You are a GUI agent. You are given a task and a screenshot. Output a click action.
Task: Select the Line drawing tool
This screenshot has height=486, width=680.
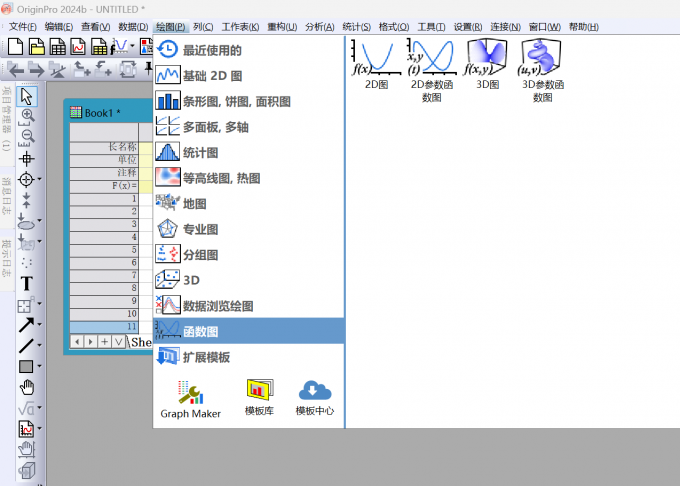26,346
